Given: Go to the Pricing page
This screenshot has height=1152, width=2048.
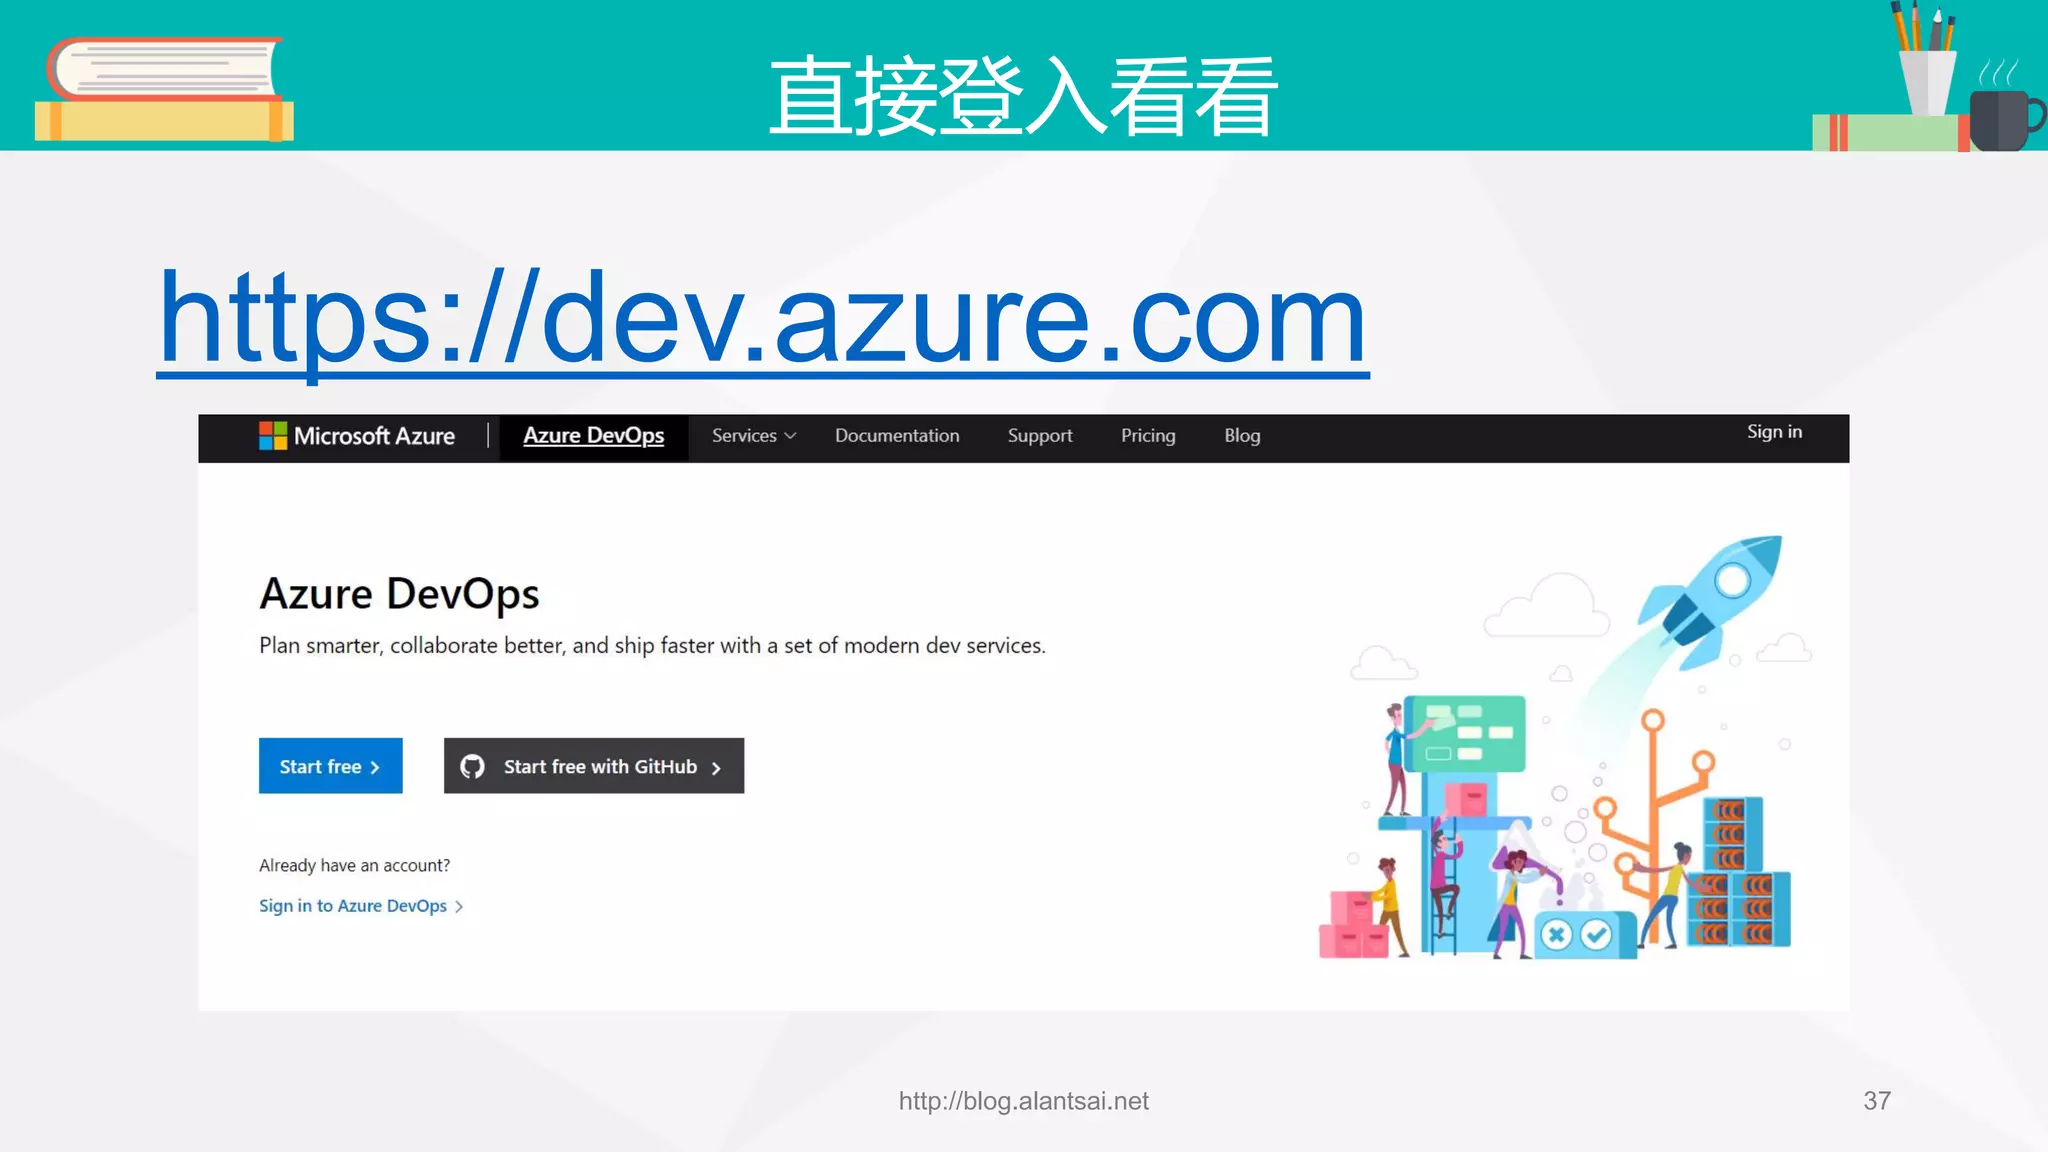Looking at the screenshot, I should 1148,436.
